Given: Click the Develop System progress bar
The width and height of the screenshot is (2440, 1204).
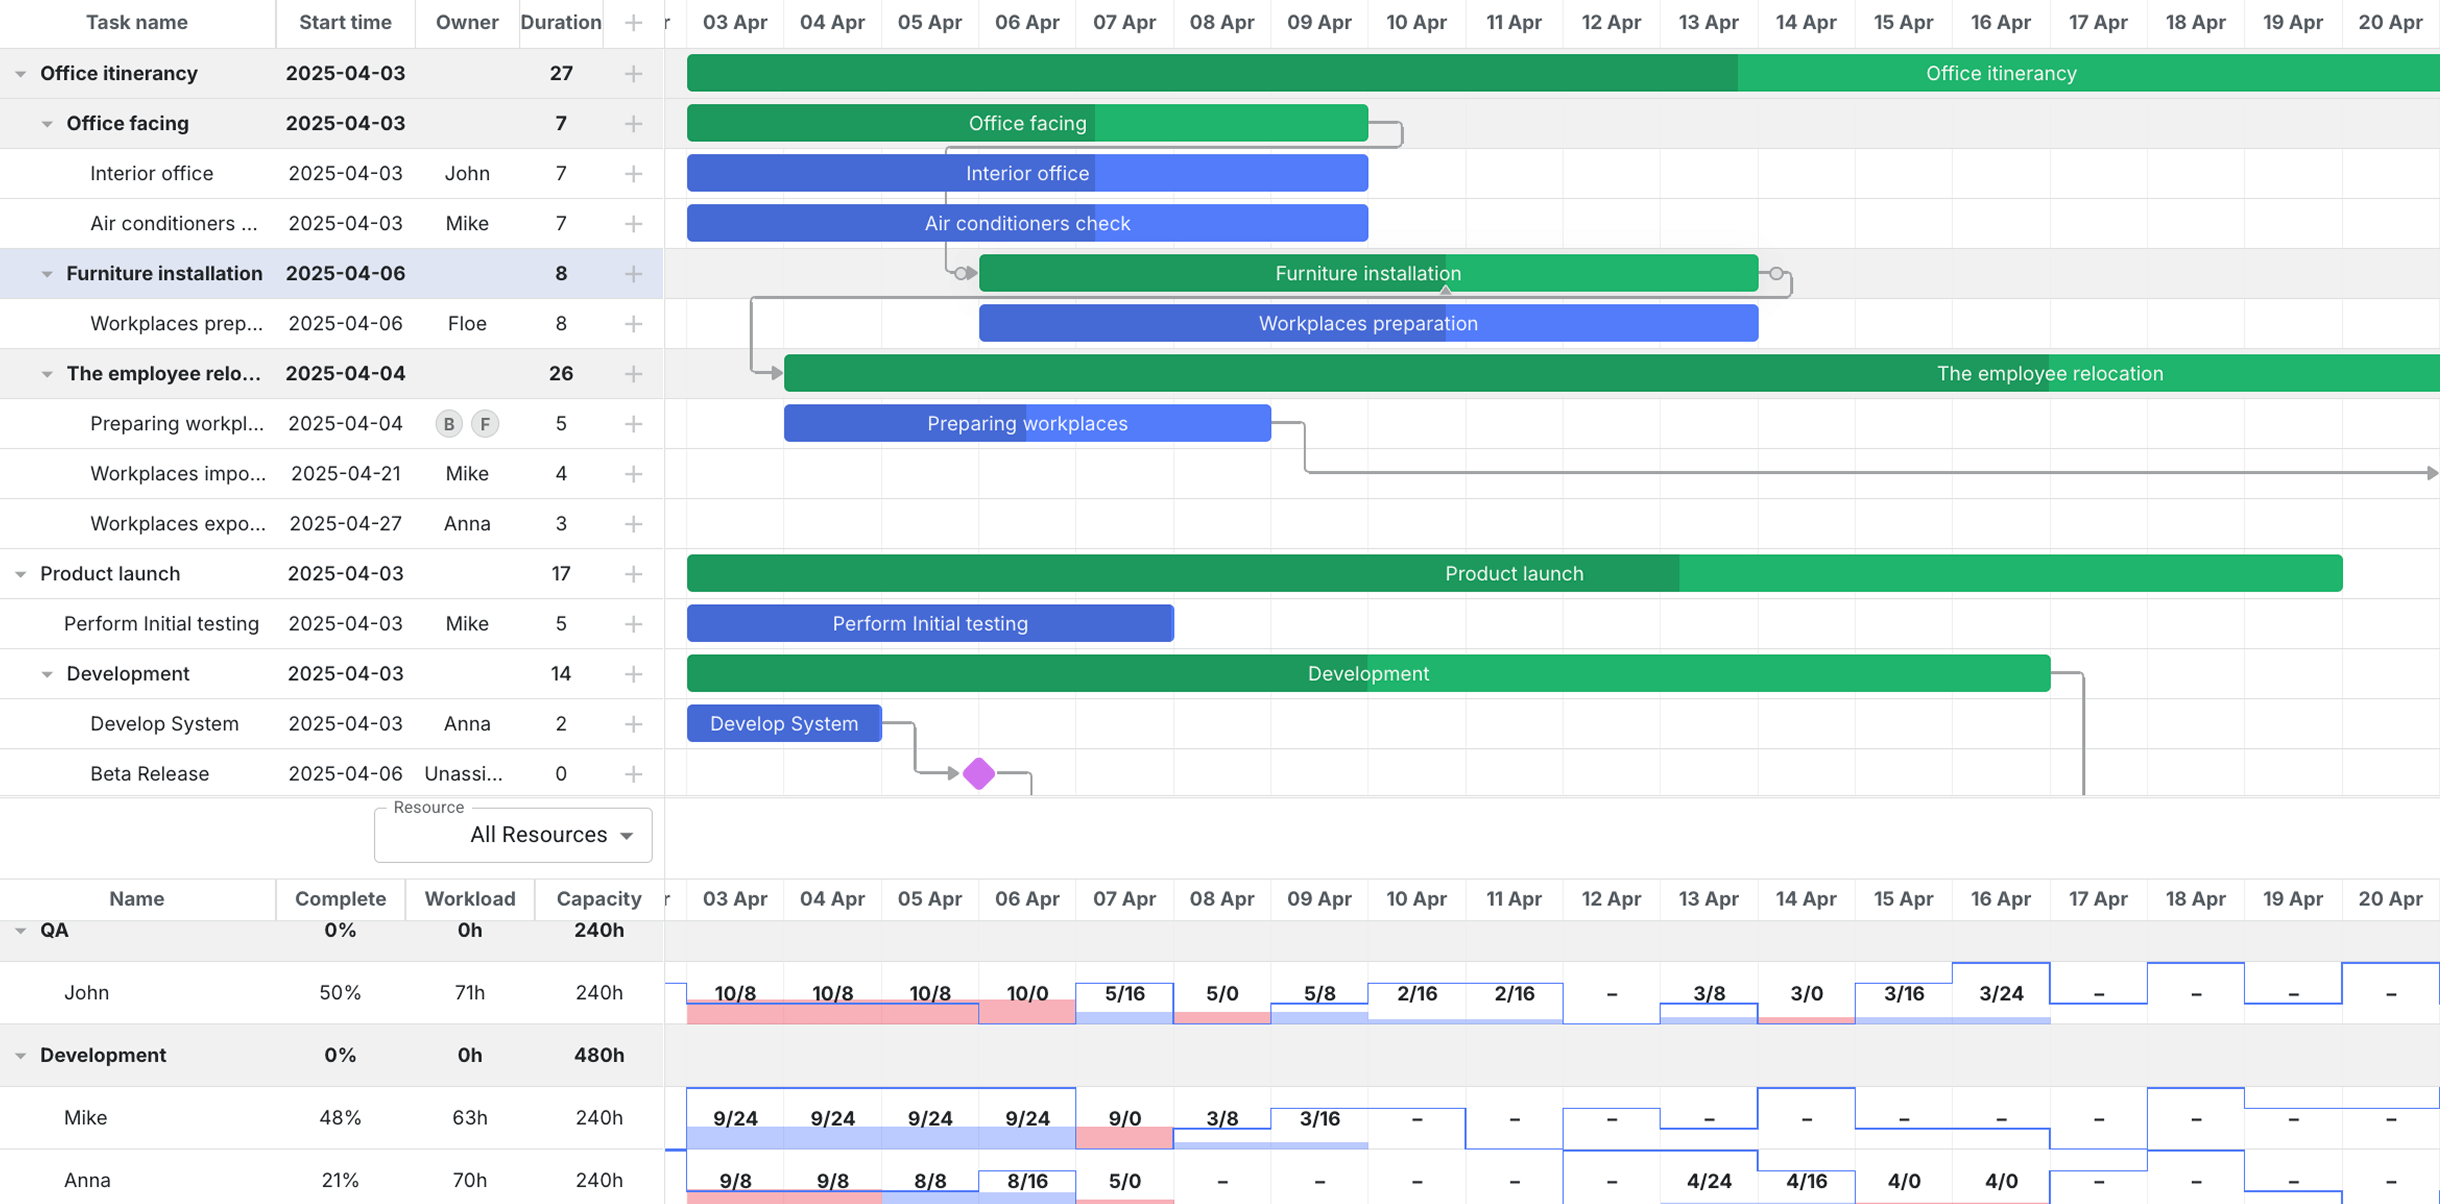Looking at the screenshot, I should click(x=784, y=724).
